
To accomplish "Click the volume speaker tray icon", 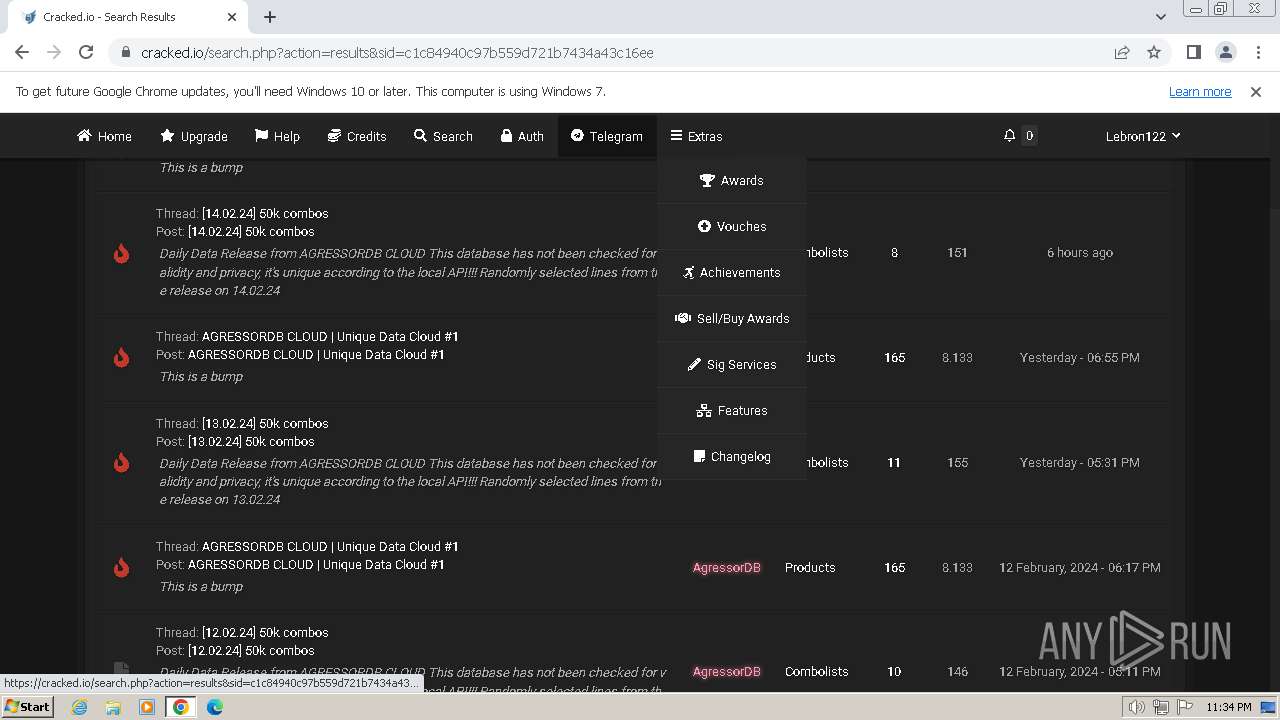I will tap(1137, 707).
